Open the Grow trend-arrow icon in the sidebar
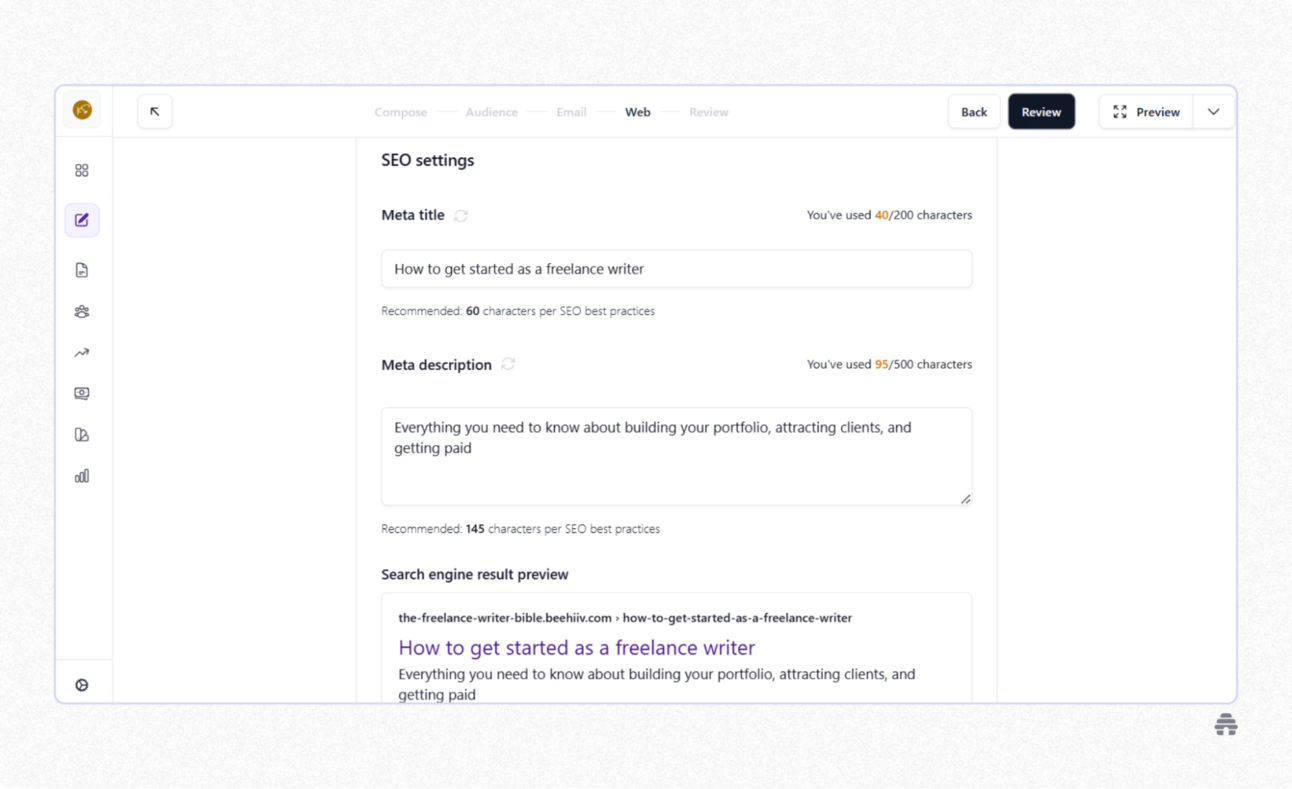Screen dimensions: 1292x789 pyautogui.click(x=82, y=352)
